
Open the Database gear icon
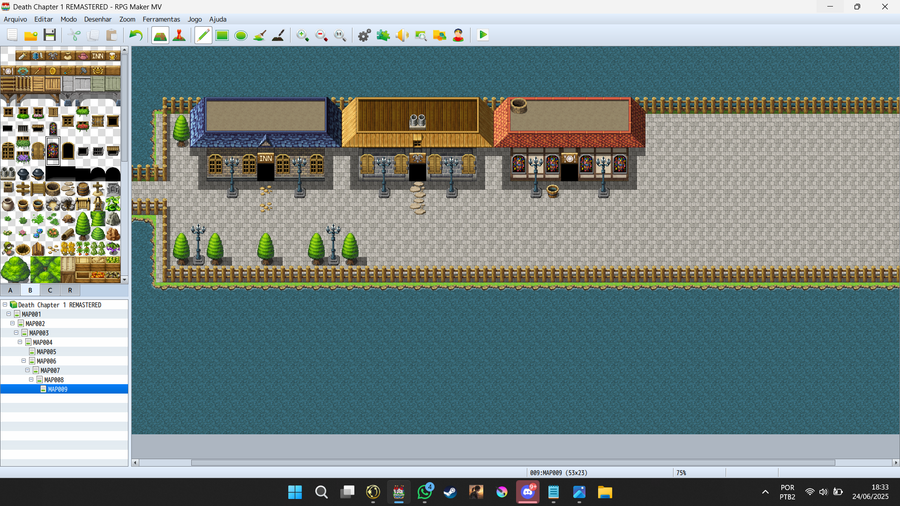(x=364, y=35)
